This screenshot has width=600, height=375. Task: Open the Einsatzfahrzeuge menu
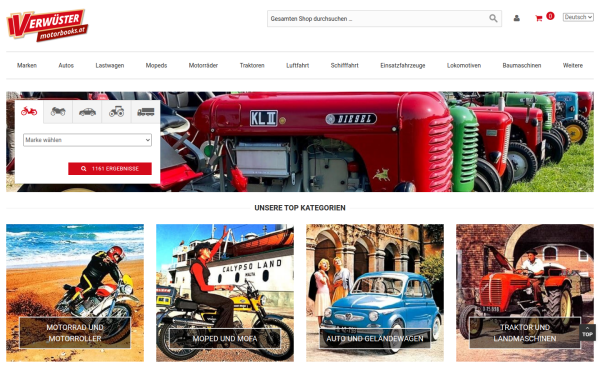(403, 65)
